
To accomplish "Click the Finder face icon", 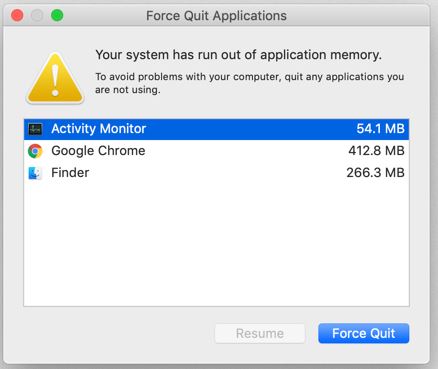I will click(35, 173).
